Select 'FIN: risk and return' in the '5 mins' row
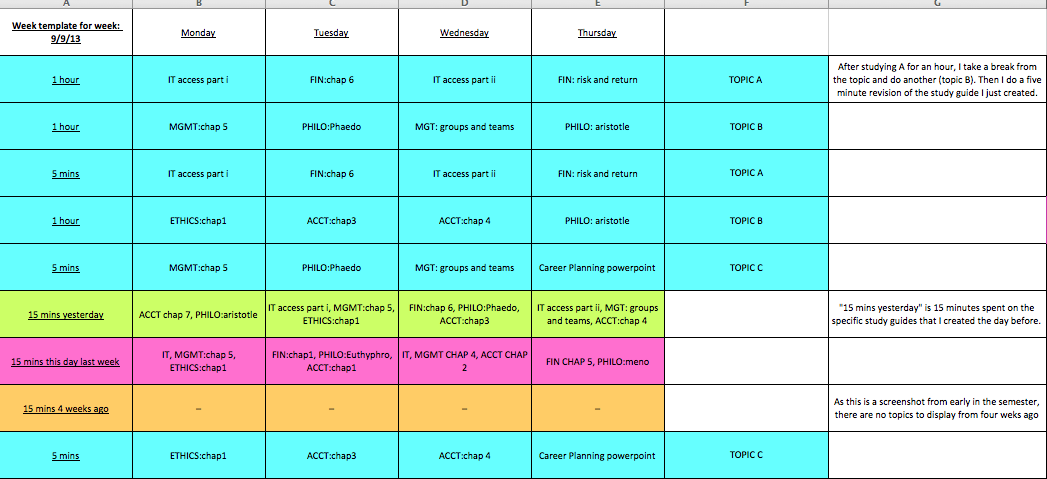The height and width of the screenshot is (479, 1047). pyautogui.click(x=597, y=173)
